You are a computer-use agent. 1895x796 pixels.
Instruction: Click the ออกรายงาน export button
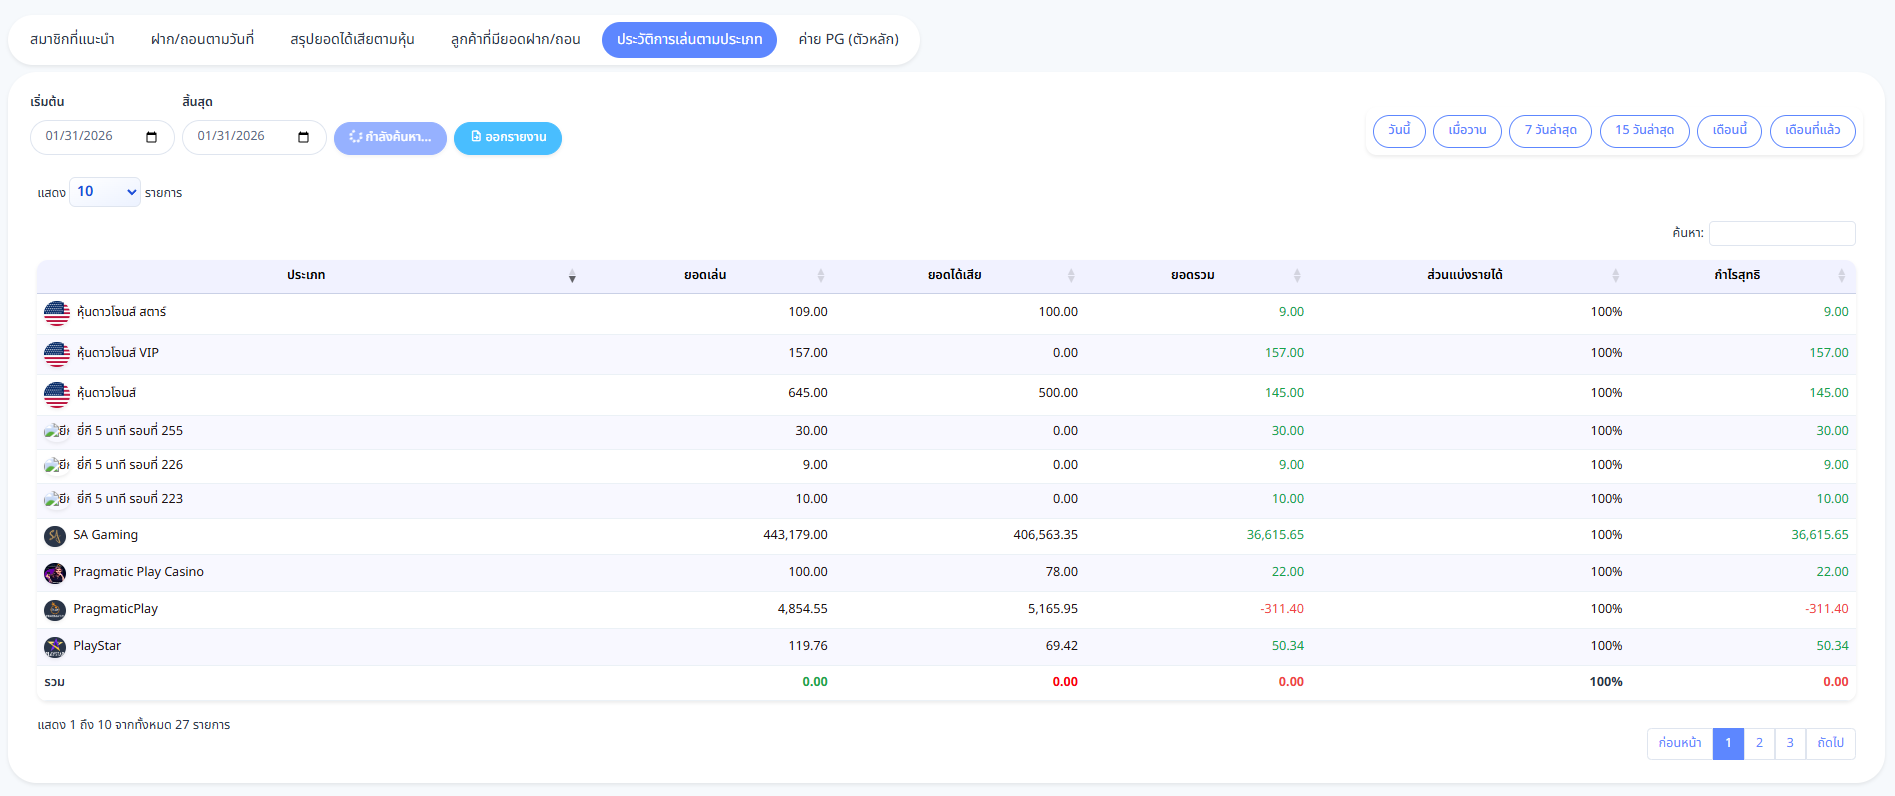pos(508,138)
